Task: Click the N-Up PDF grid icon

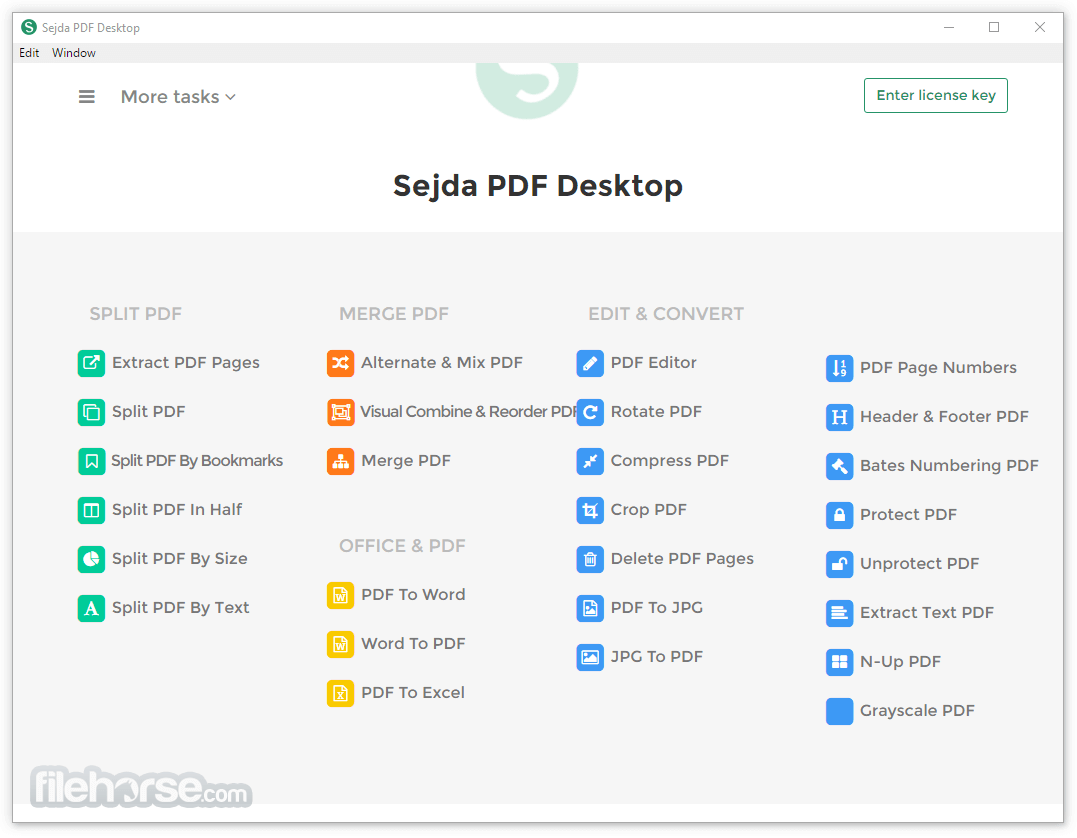Action: point(839,662)
